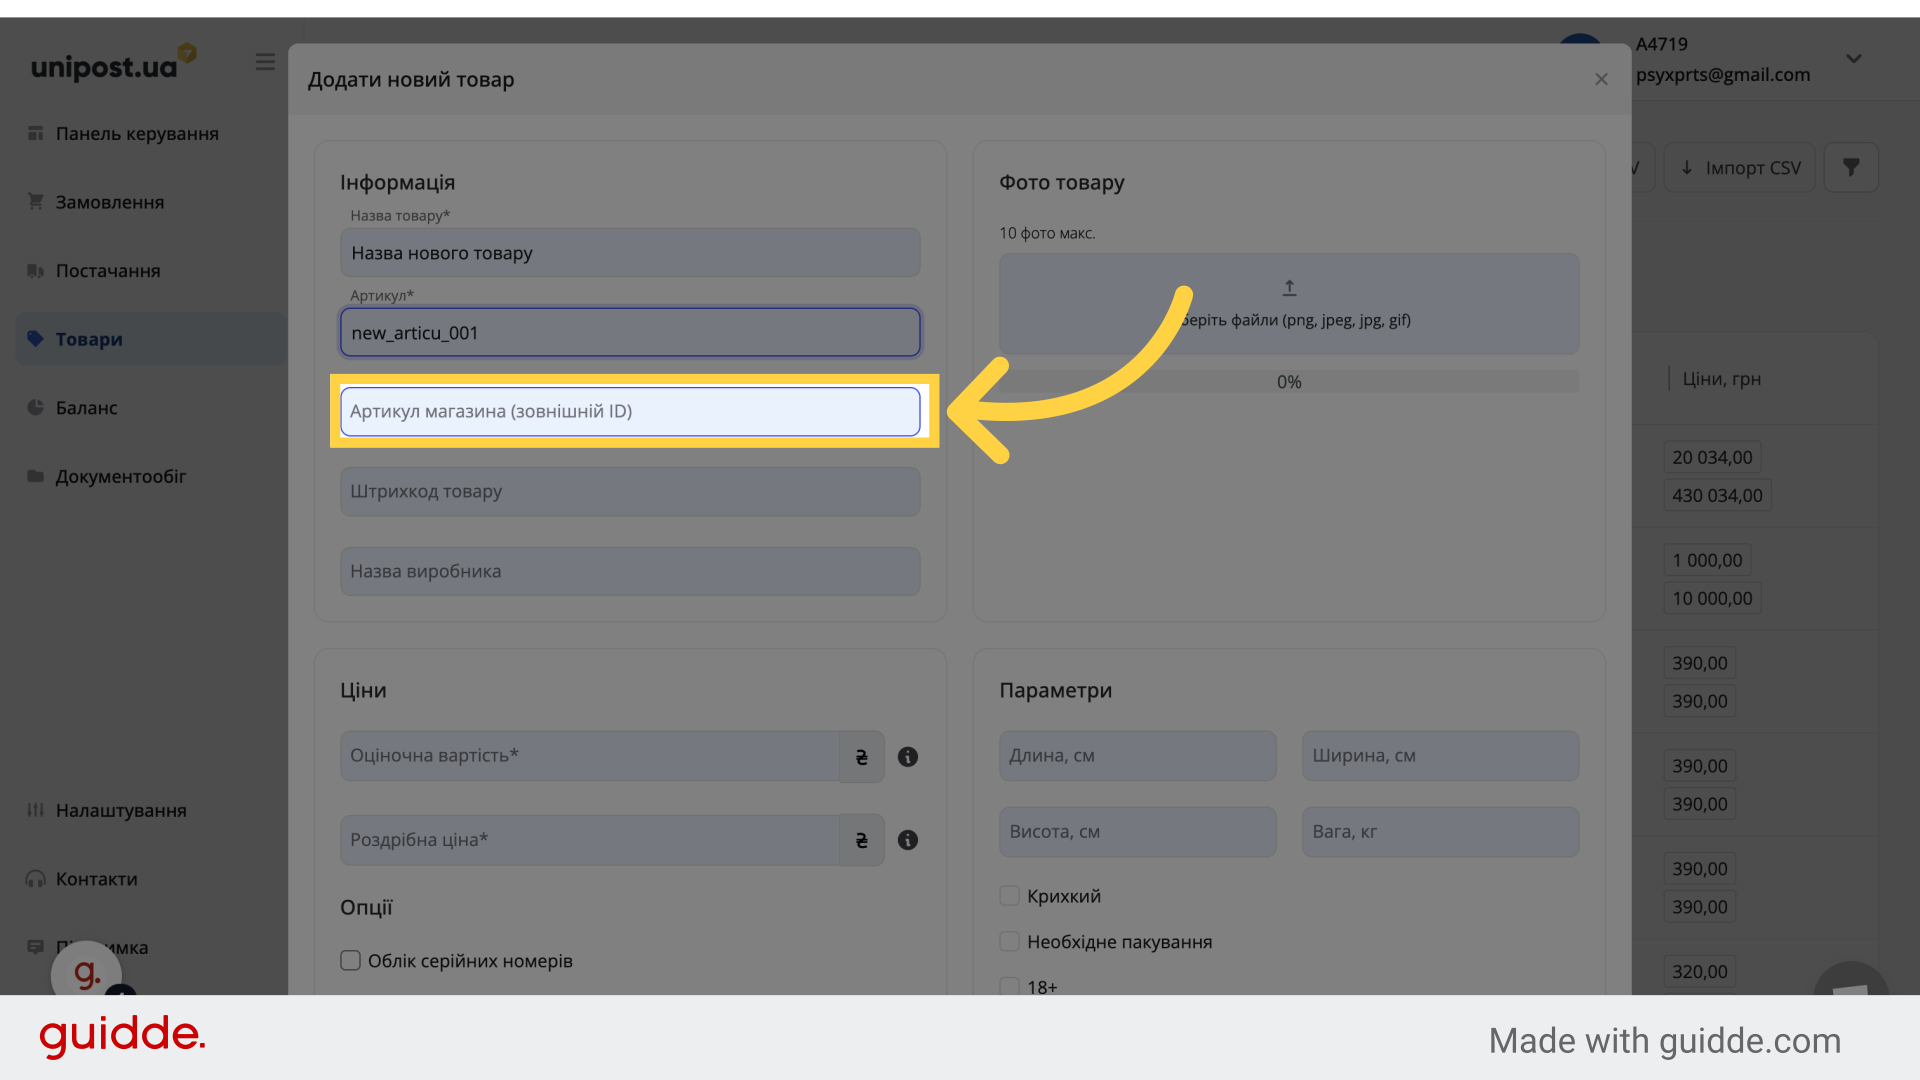This screenshot has width=1920, height=1080.
Task: Close the Додати новий товар dialog
Action: [1601, 79]
